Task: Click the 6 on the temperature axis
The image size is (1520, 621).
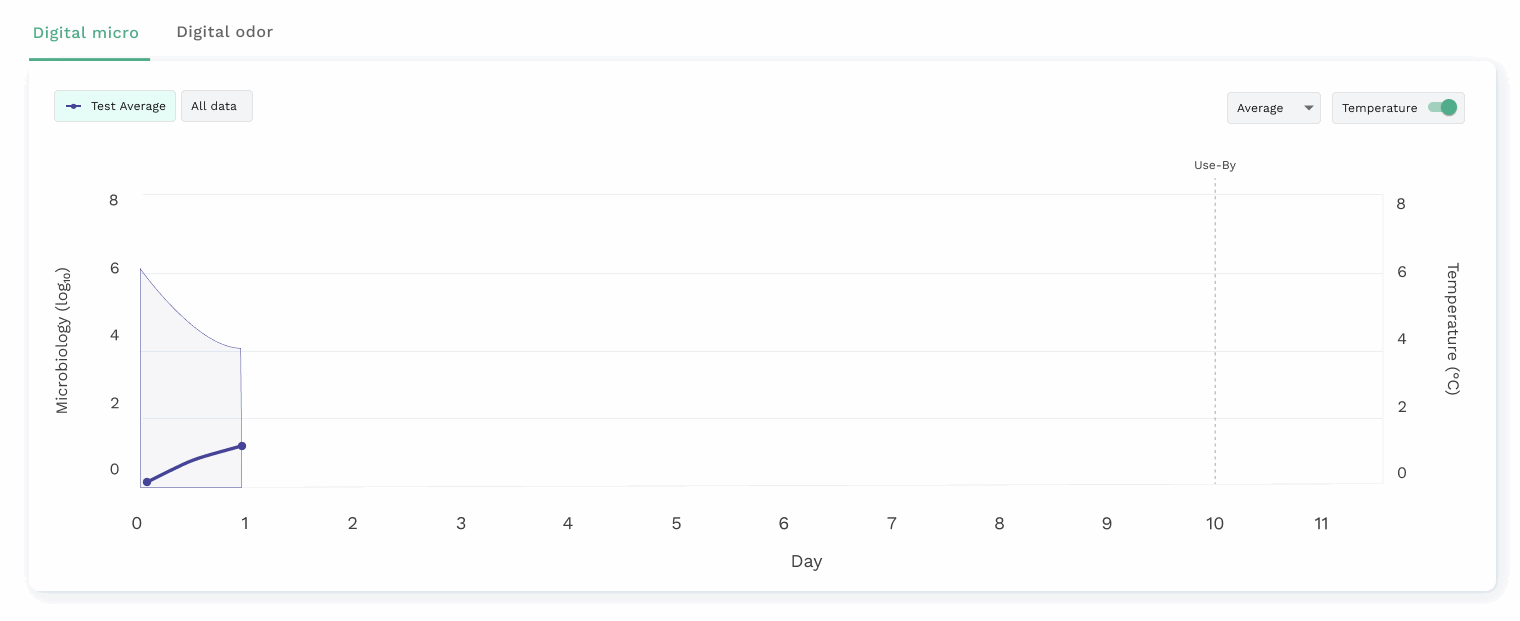Action: pyautogui.click(x=1401, y=272)
